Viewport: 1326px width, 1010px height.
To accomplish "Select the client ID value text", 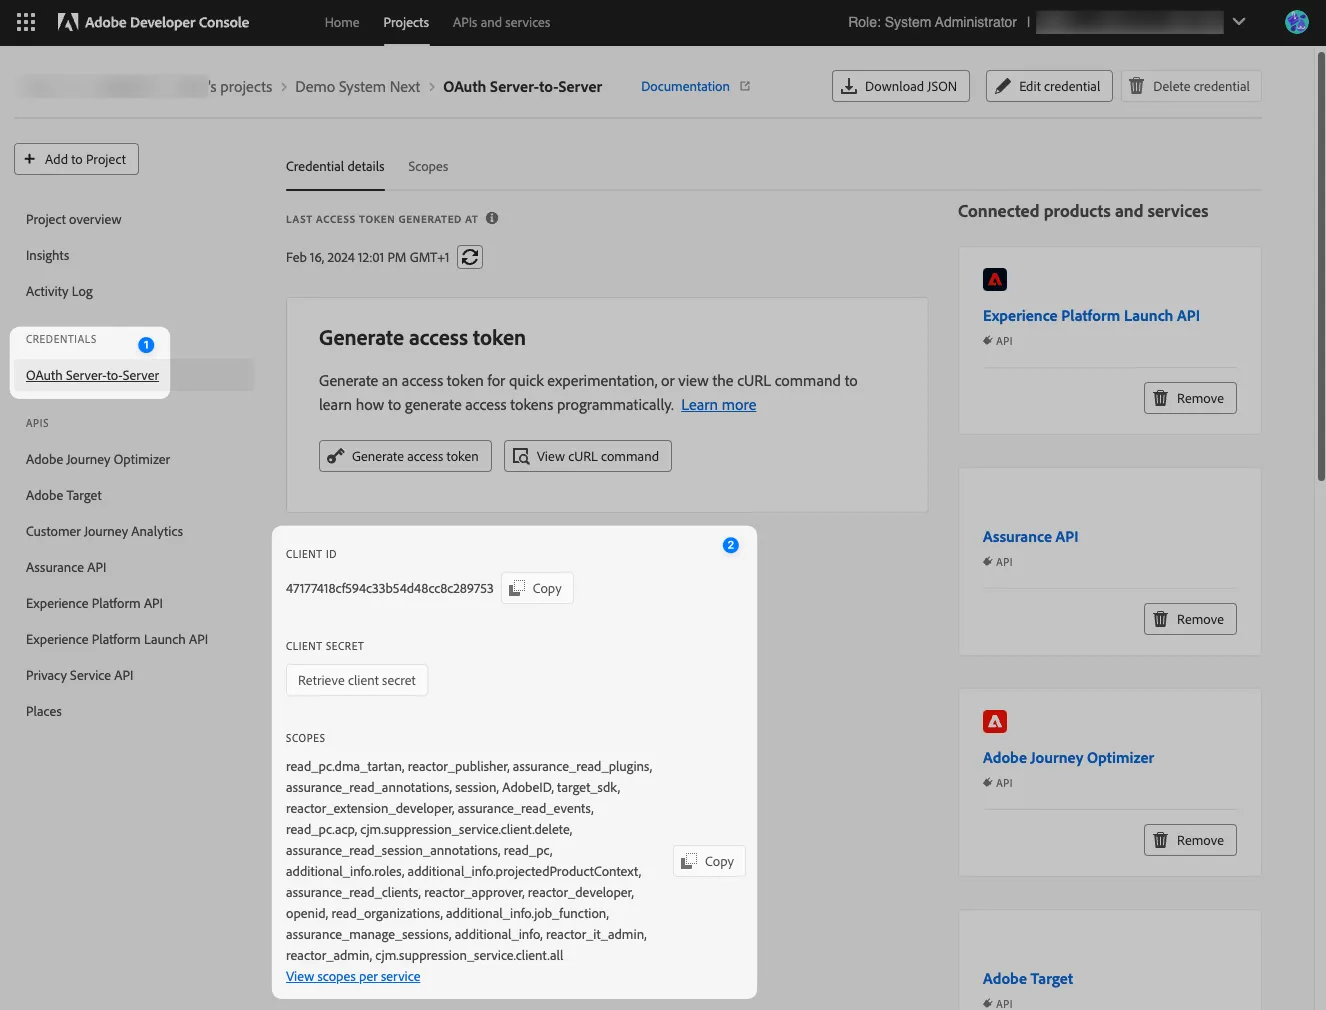I will pos(389,588).
